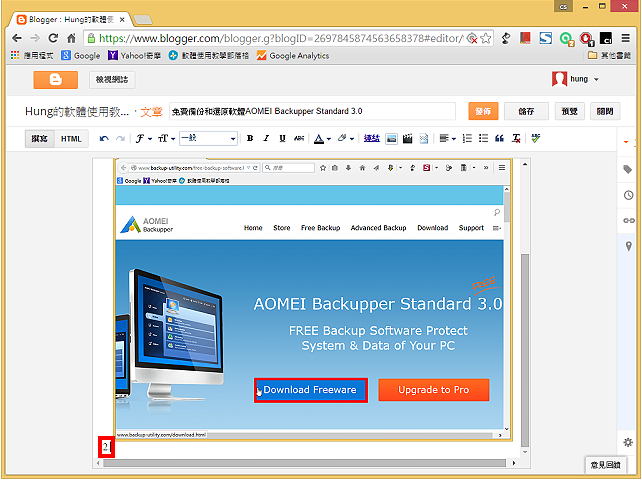Remove formatting from selection

pos(516,138)
